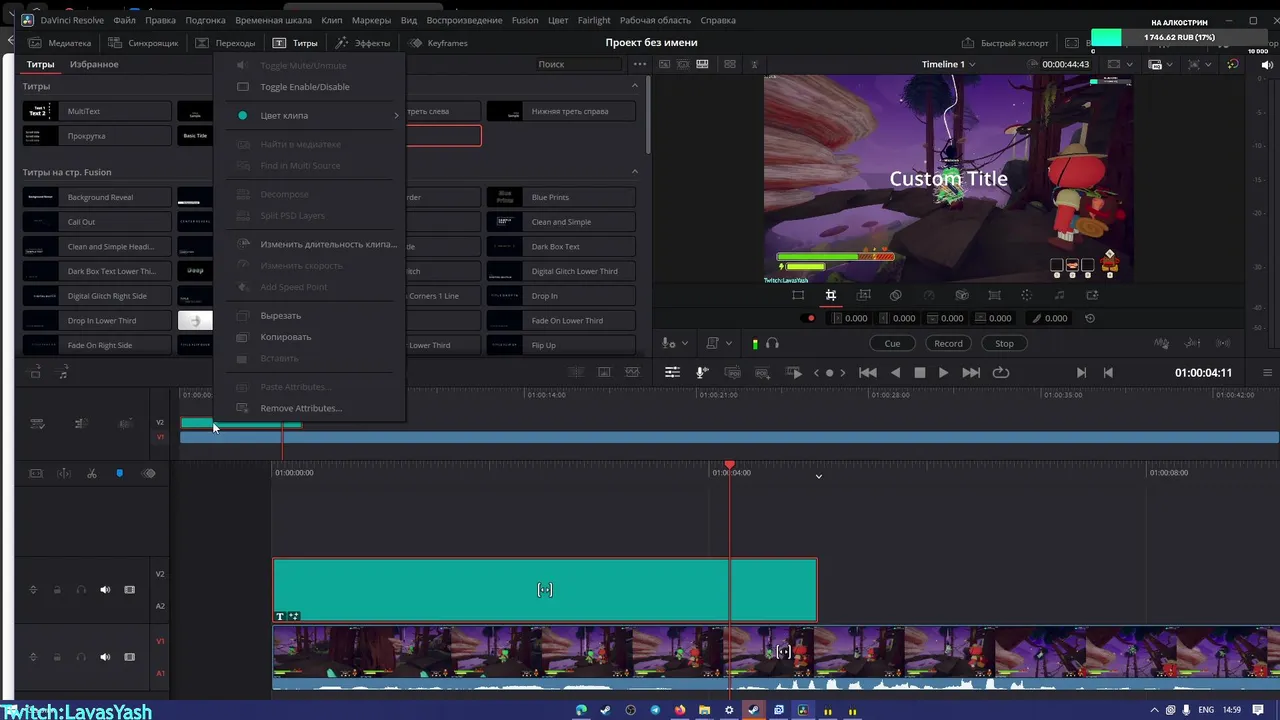Play the timeline forward
This screenshot has width=1280, height=720.
click(943, 372)
